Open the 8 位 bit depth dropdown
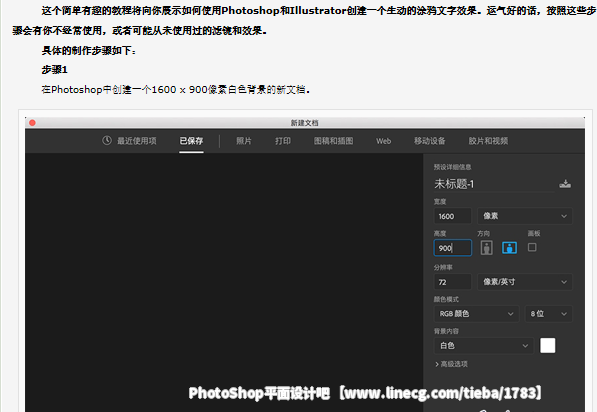Image resolution: width=597 pixels, height=412 pixels. point(548,314)
